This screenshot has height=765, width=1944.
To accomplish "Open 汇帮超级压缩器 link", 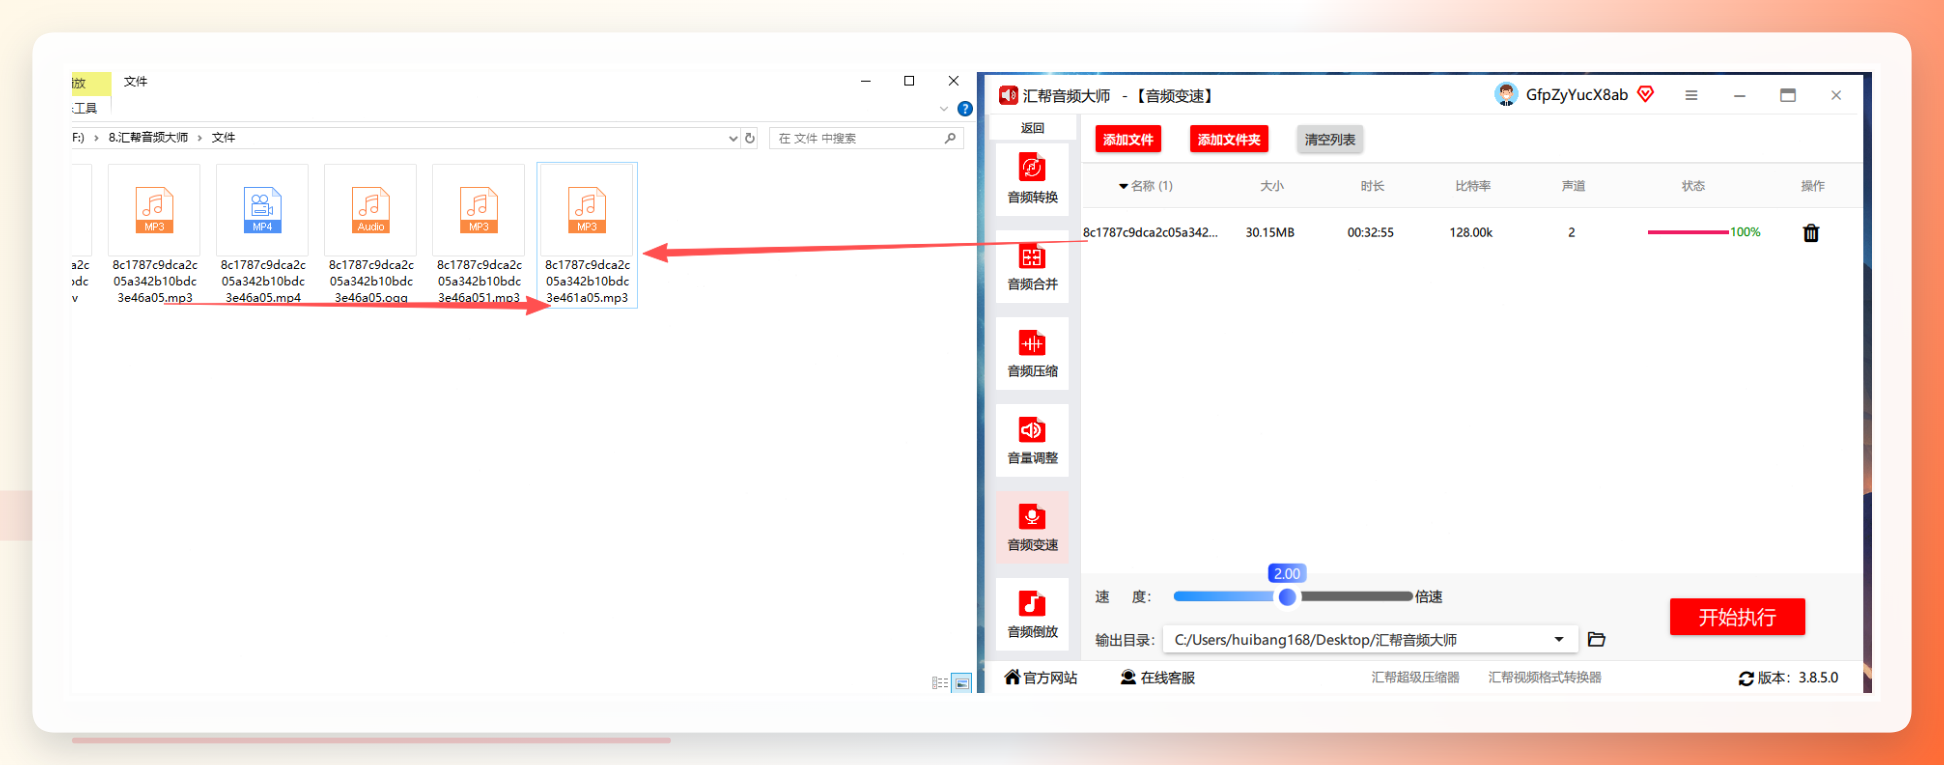I will click(1415, 678).
